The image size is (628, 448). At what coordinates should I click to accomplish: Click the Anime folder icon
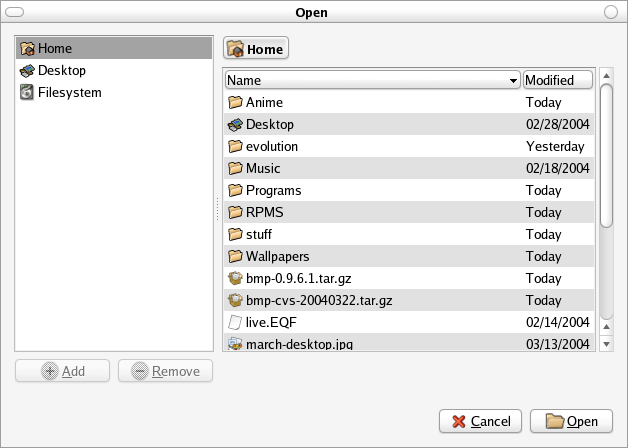pos(235,102)
